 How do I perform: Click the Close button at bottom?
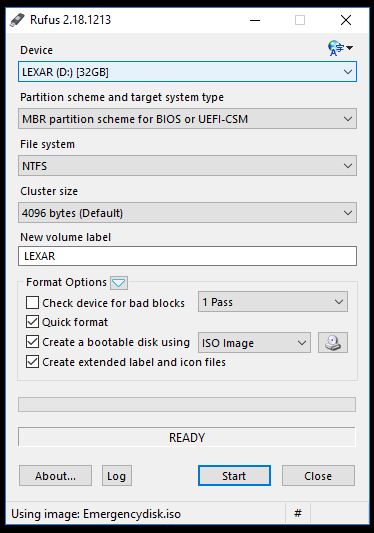(x=318, y=476)
